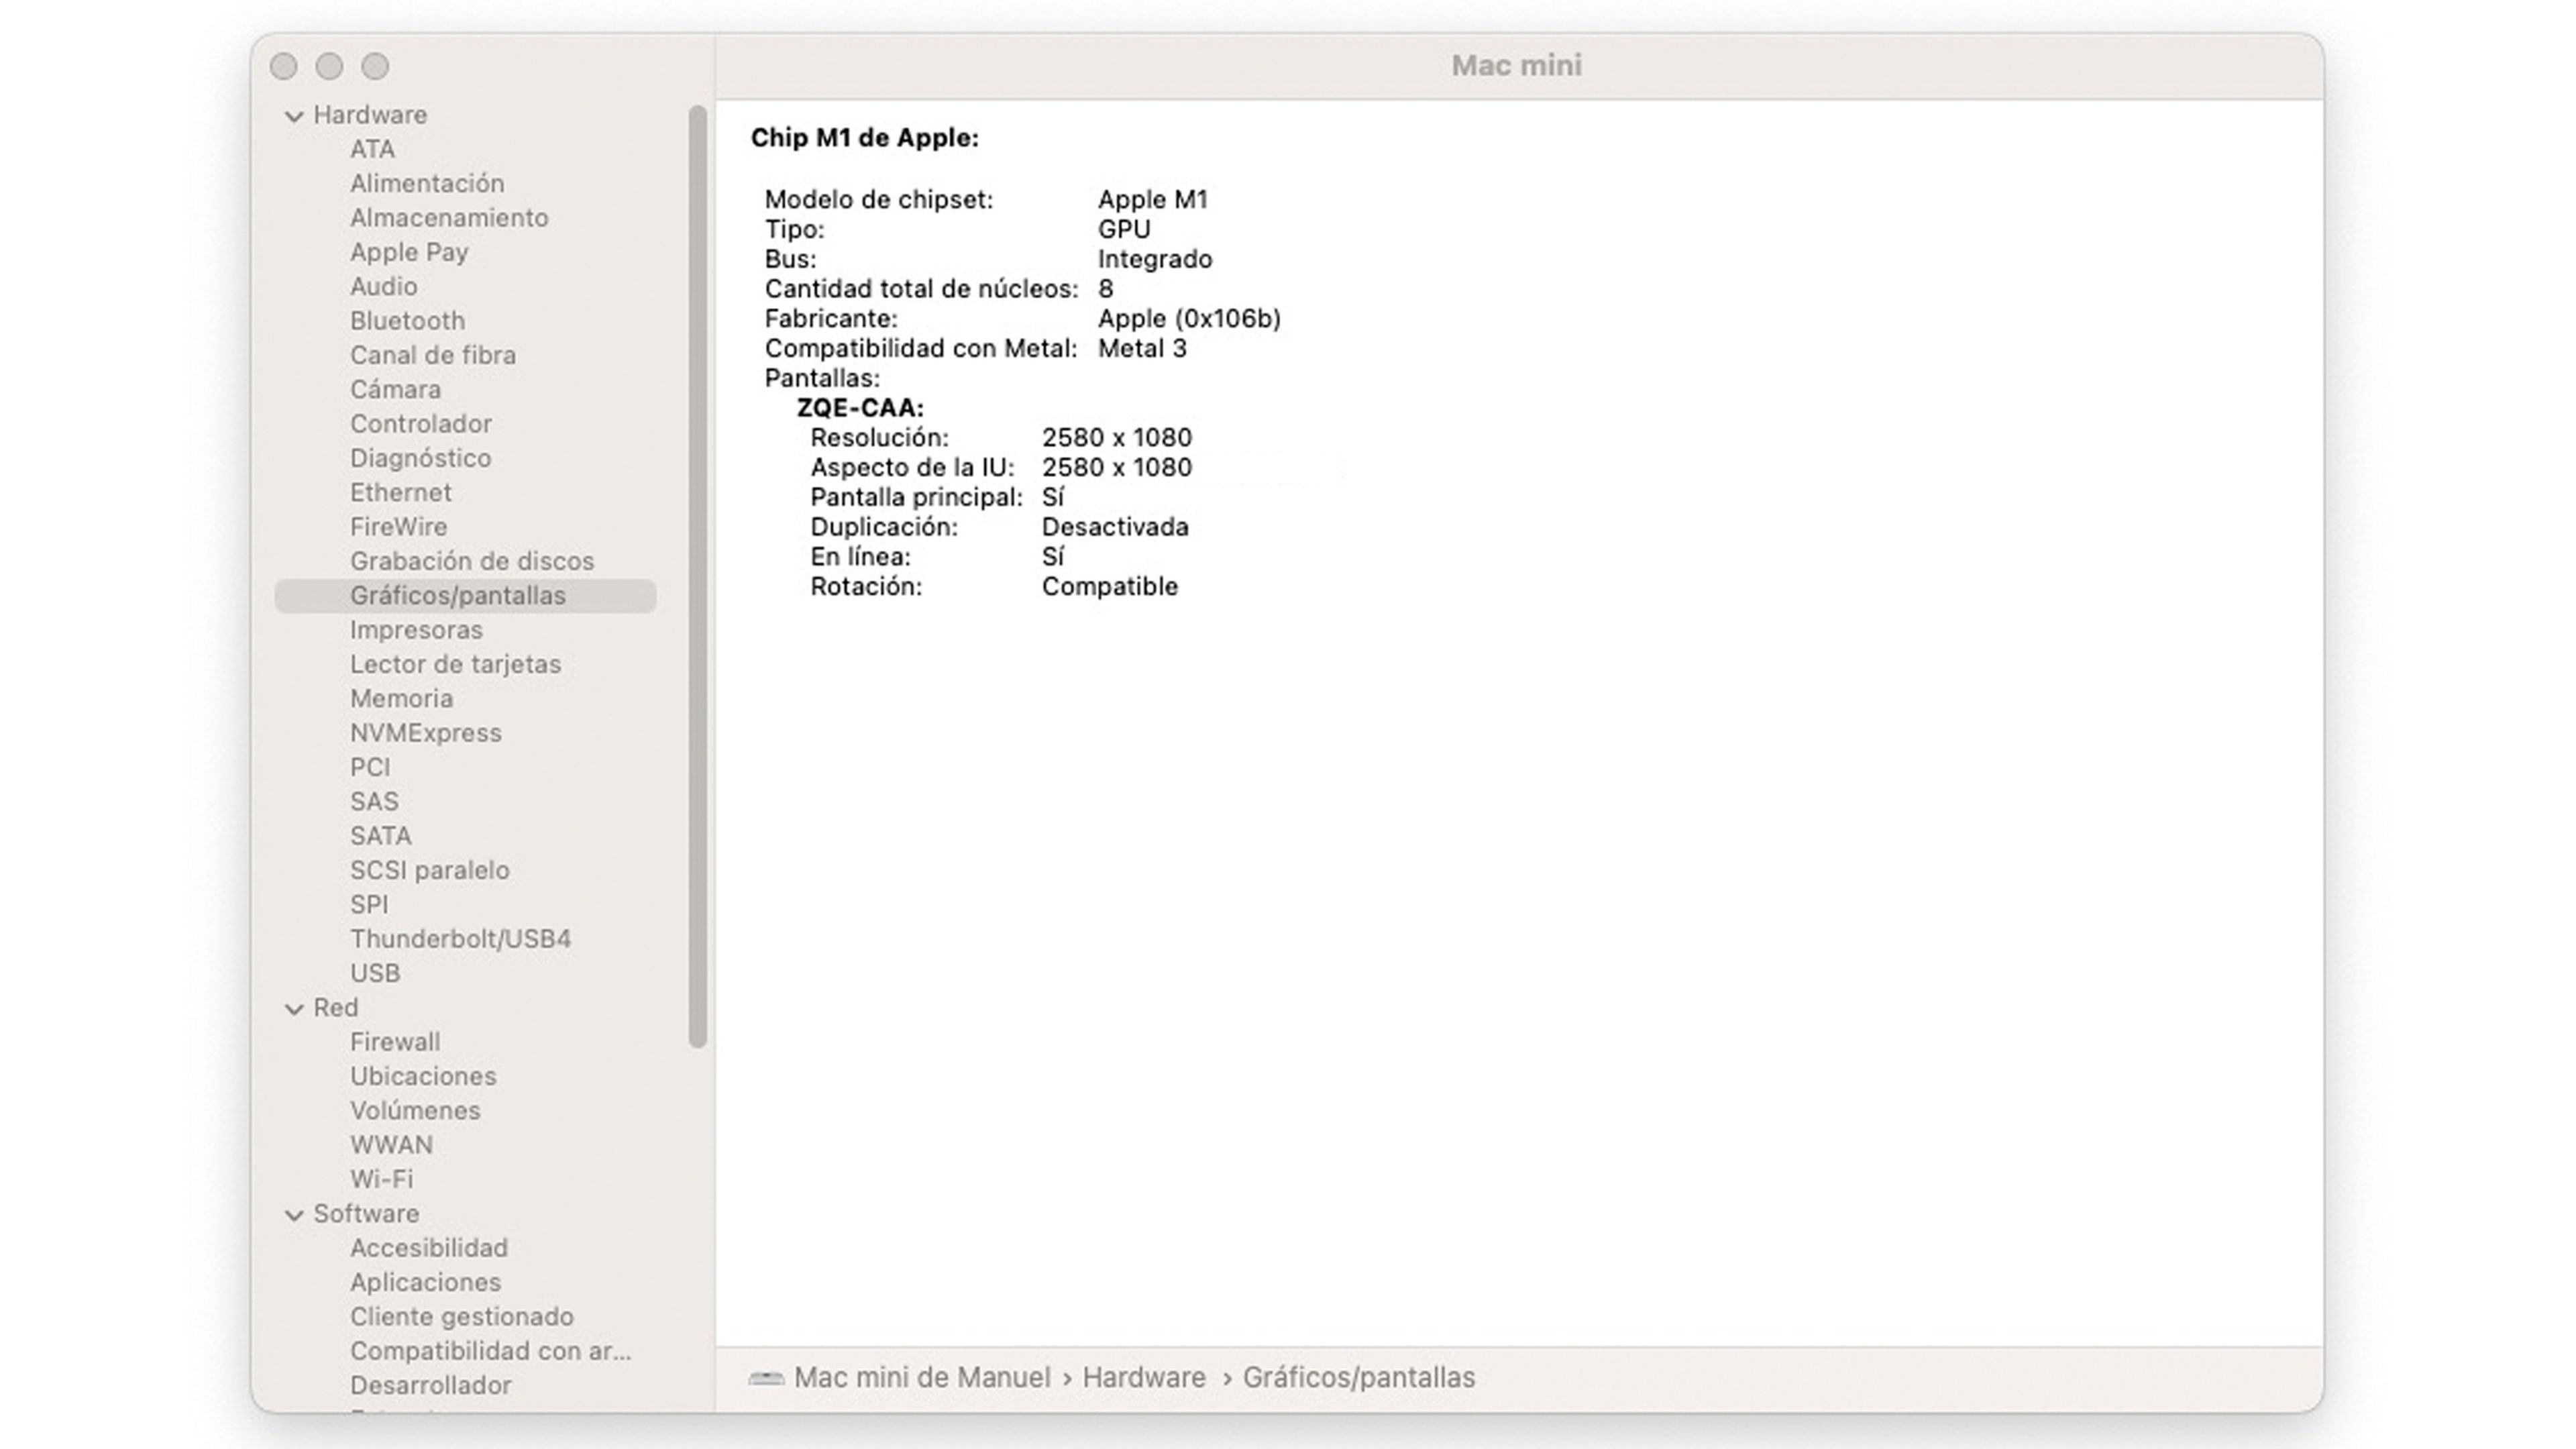Select Thunderbolt/USB4 in sidebar

click(x=460, y=939)
